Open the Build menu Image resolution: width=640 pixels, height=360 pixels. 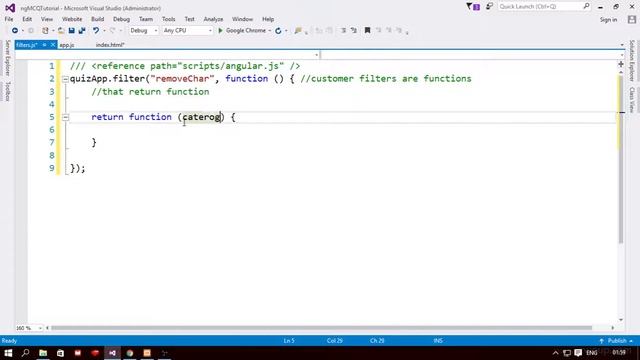pyautogui.click(x=98, y=19)
